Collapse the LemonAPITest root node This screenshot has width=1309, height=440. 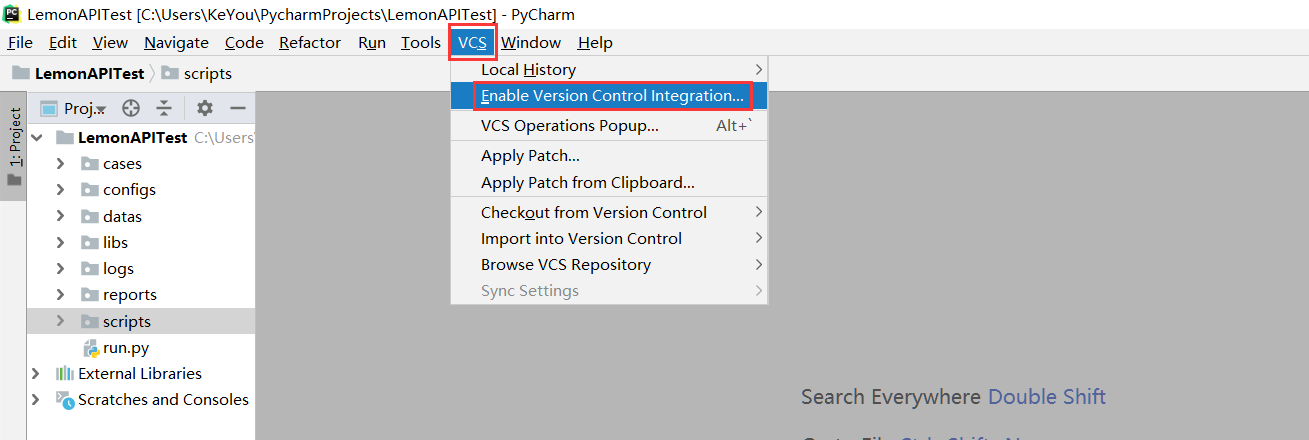tap(37, 138)
